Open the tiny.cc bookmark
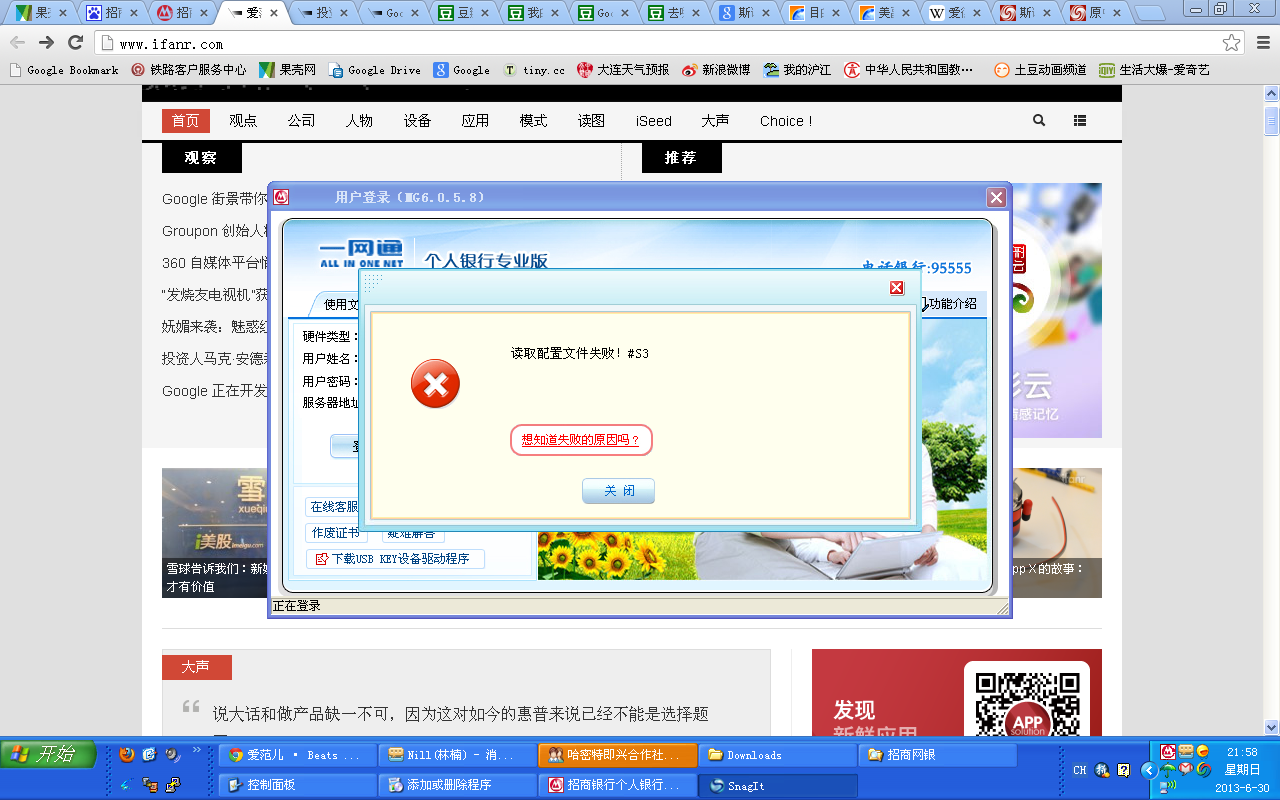The image size is (1280, 800). click(x=534, y=70)
